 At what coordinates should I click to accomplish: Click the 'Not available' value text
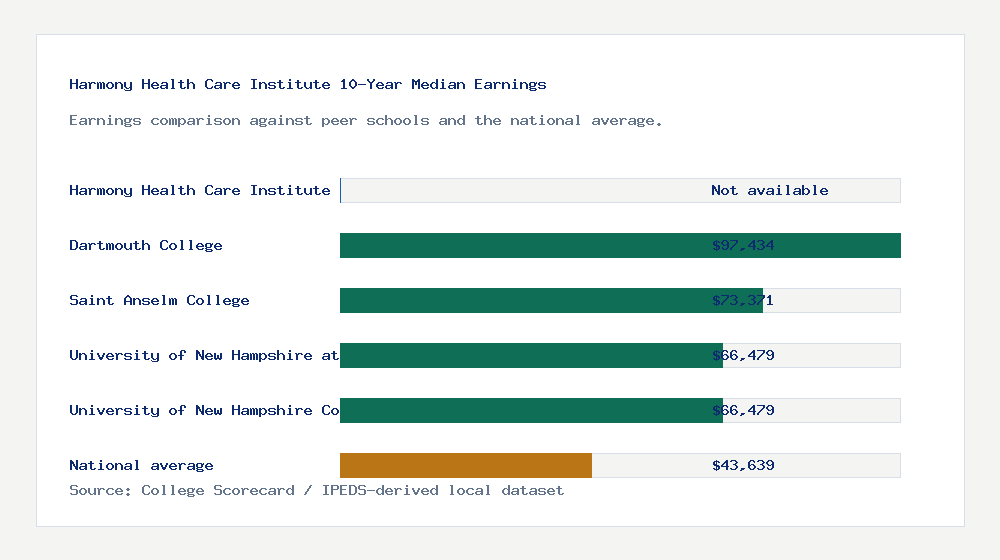point(769,190)
